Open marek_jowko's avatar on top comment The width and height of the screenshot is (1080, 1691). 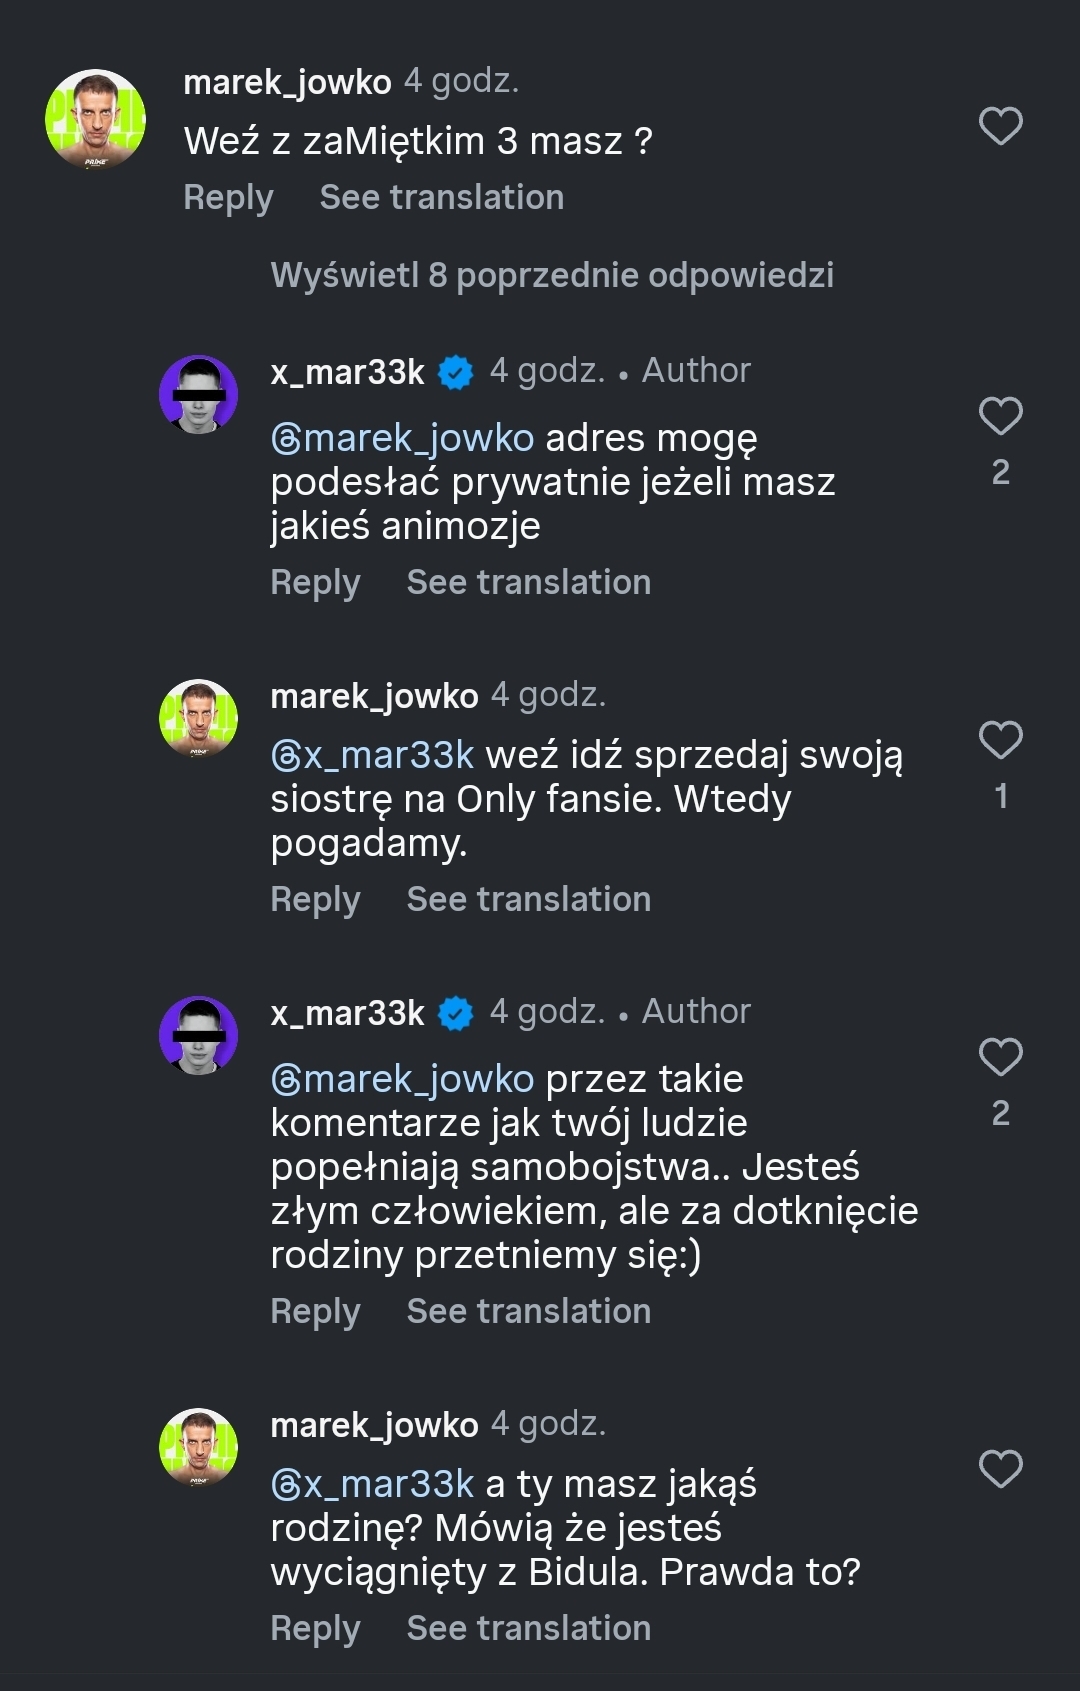(96, 119)
